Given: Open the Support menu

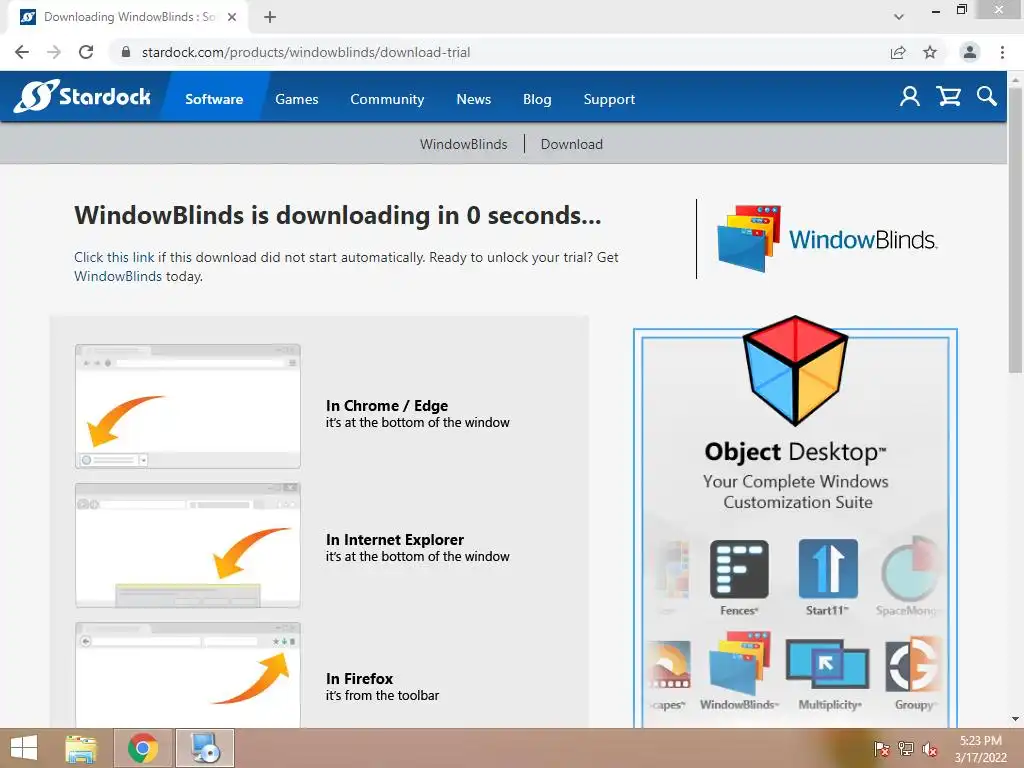Looking at the screenshot, I should point(609,99).
